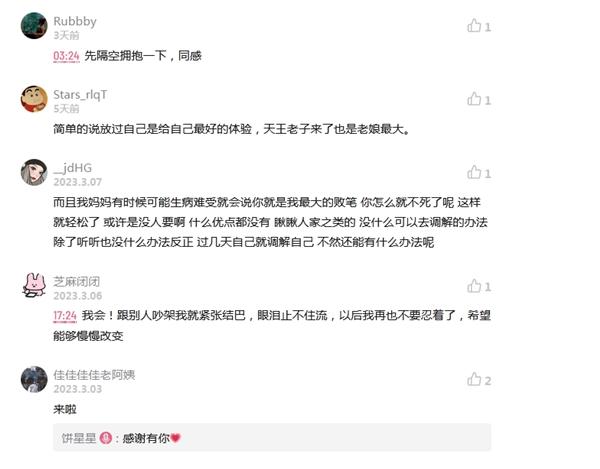Viewport: 600px width, 469px height.
Task: Like 佳佳佳佳老阿姨's comment with thumbs-up
Action: 474,379
